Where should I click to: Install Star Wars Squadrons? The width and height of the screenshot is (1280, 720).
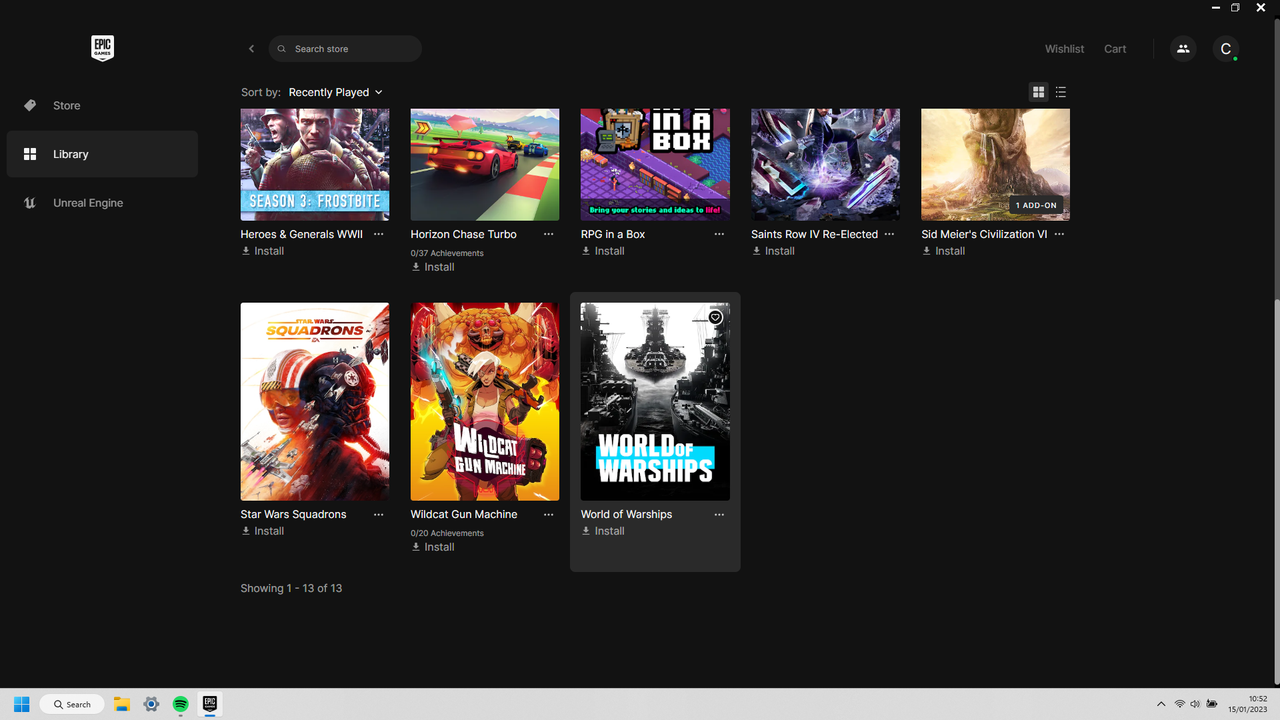click(x=263, y=531)
